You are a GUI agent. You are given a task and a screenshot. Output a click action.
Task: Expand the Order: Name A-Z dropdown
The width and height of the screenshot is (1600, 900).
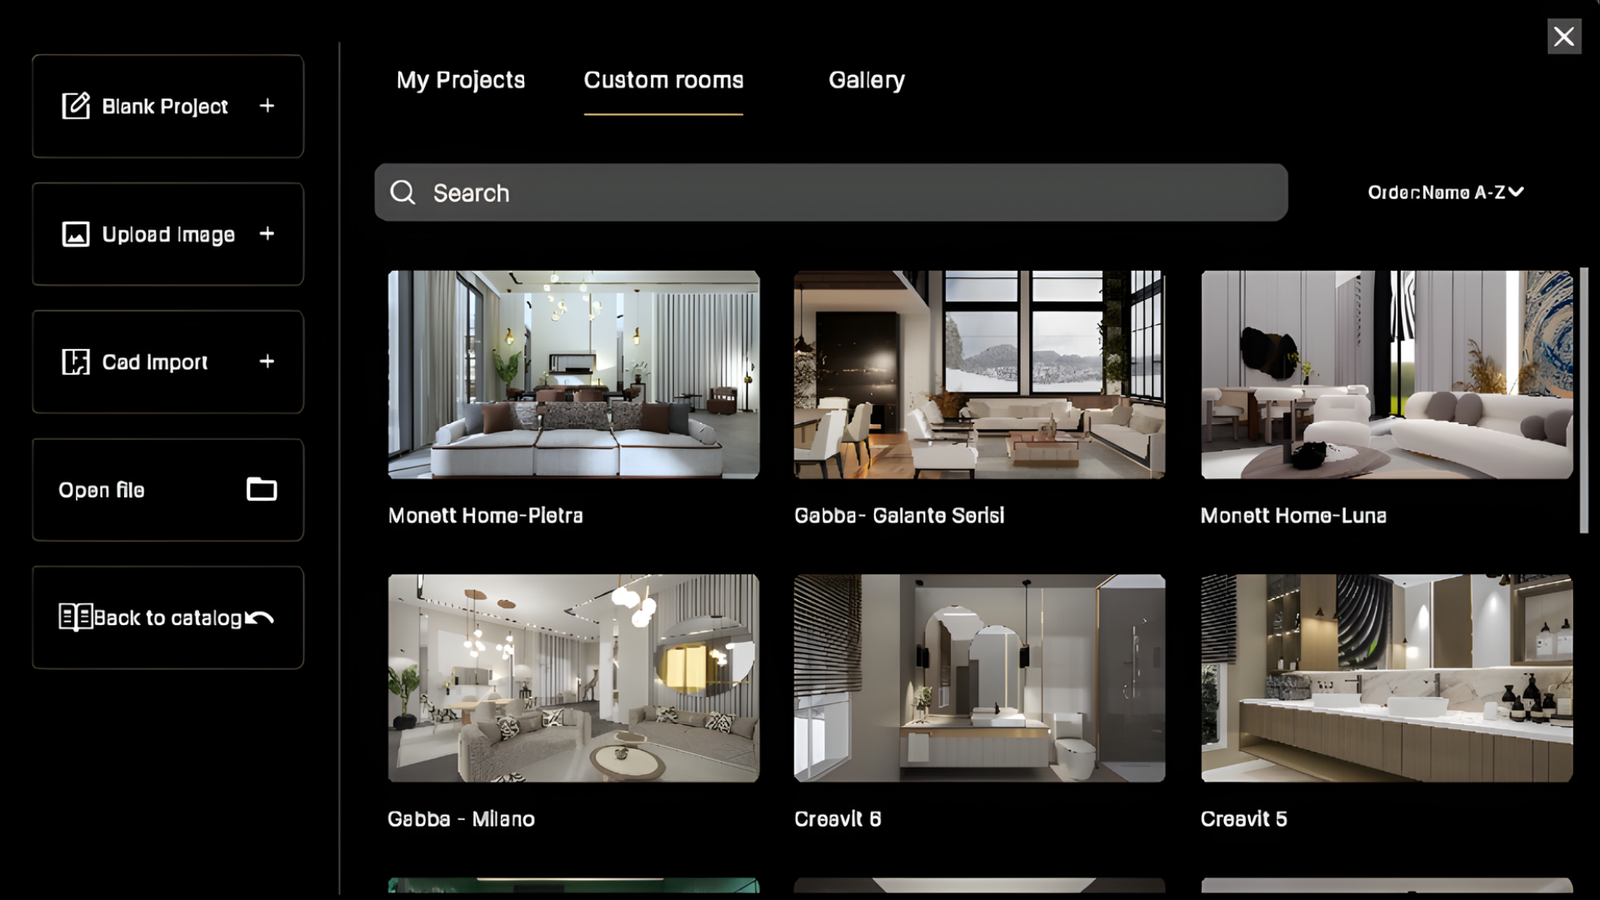pyautogui.click(x=1445, y=192)
